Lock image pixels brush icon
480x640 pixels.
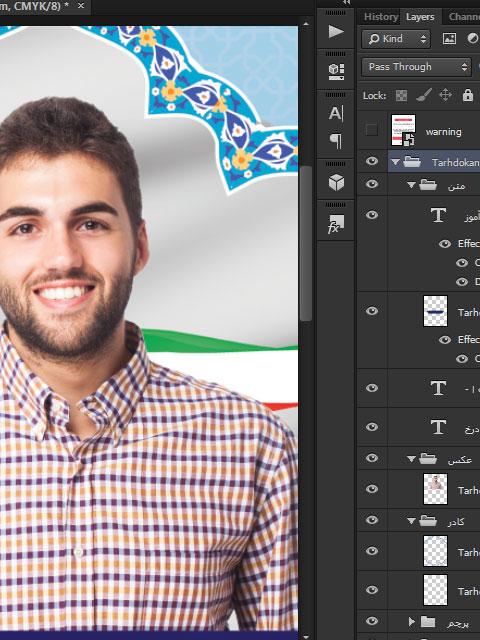coord(424,96)
